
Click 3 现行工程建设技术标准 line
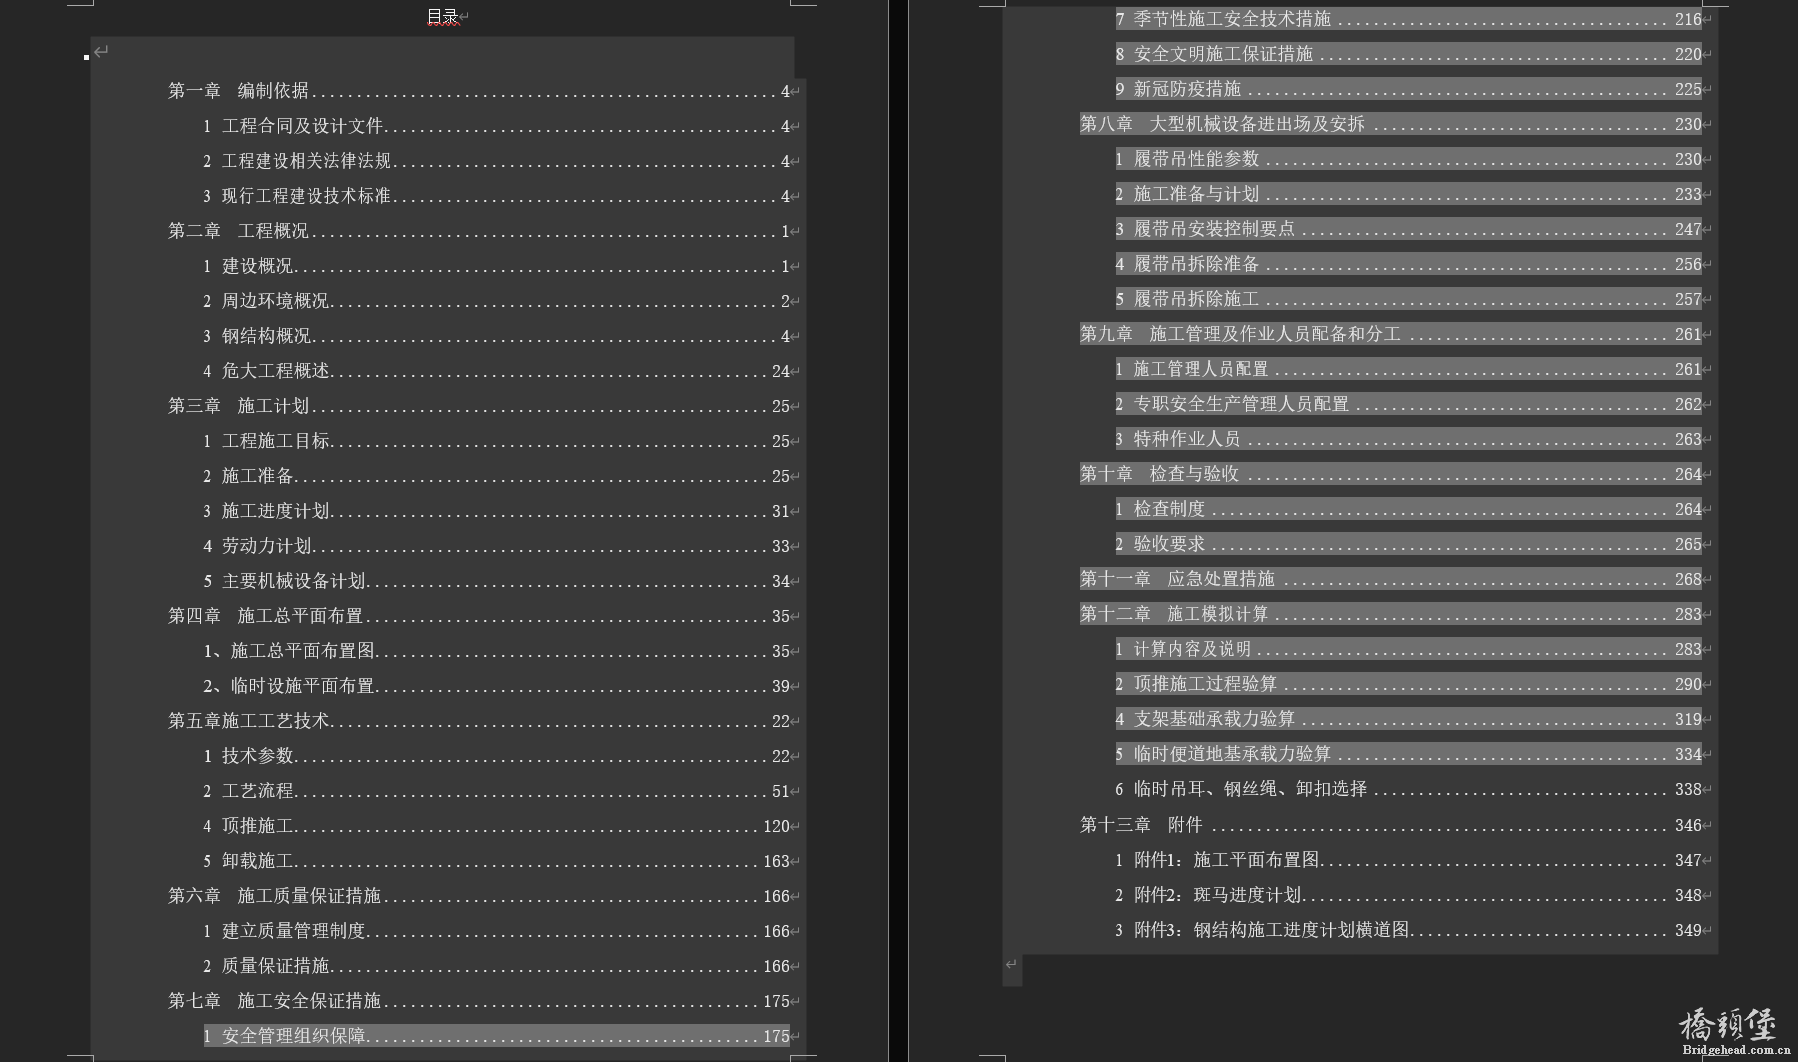tap(497, 196)
